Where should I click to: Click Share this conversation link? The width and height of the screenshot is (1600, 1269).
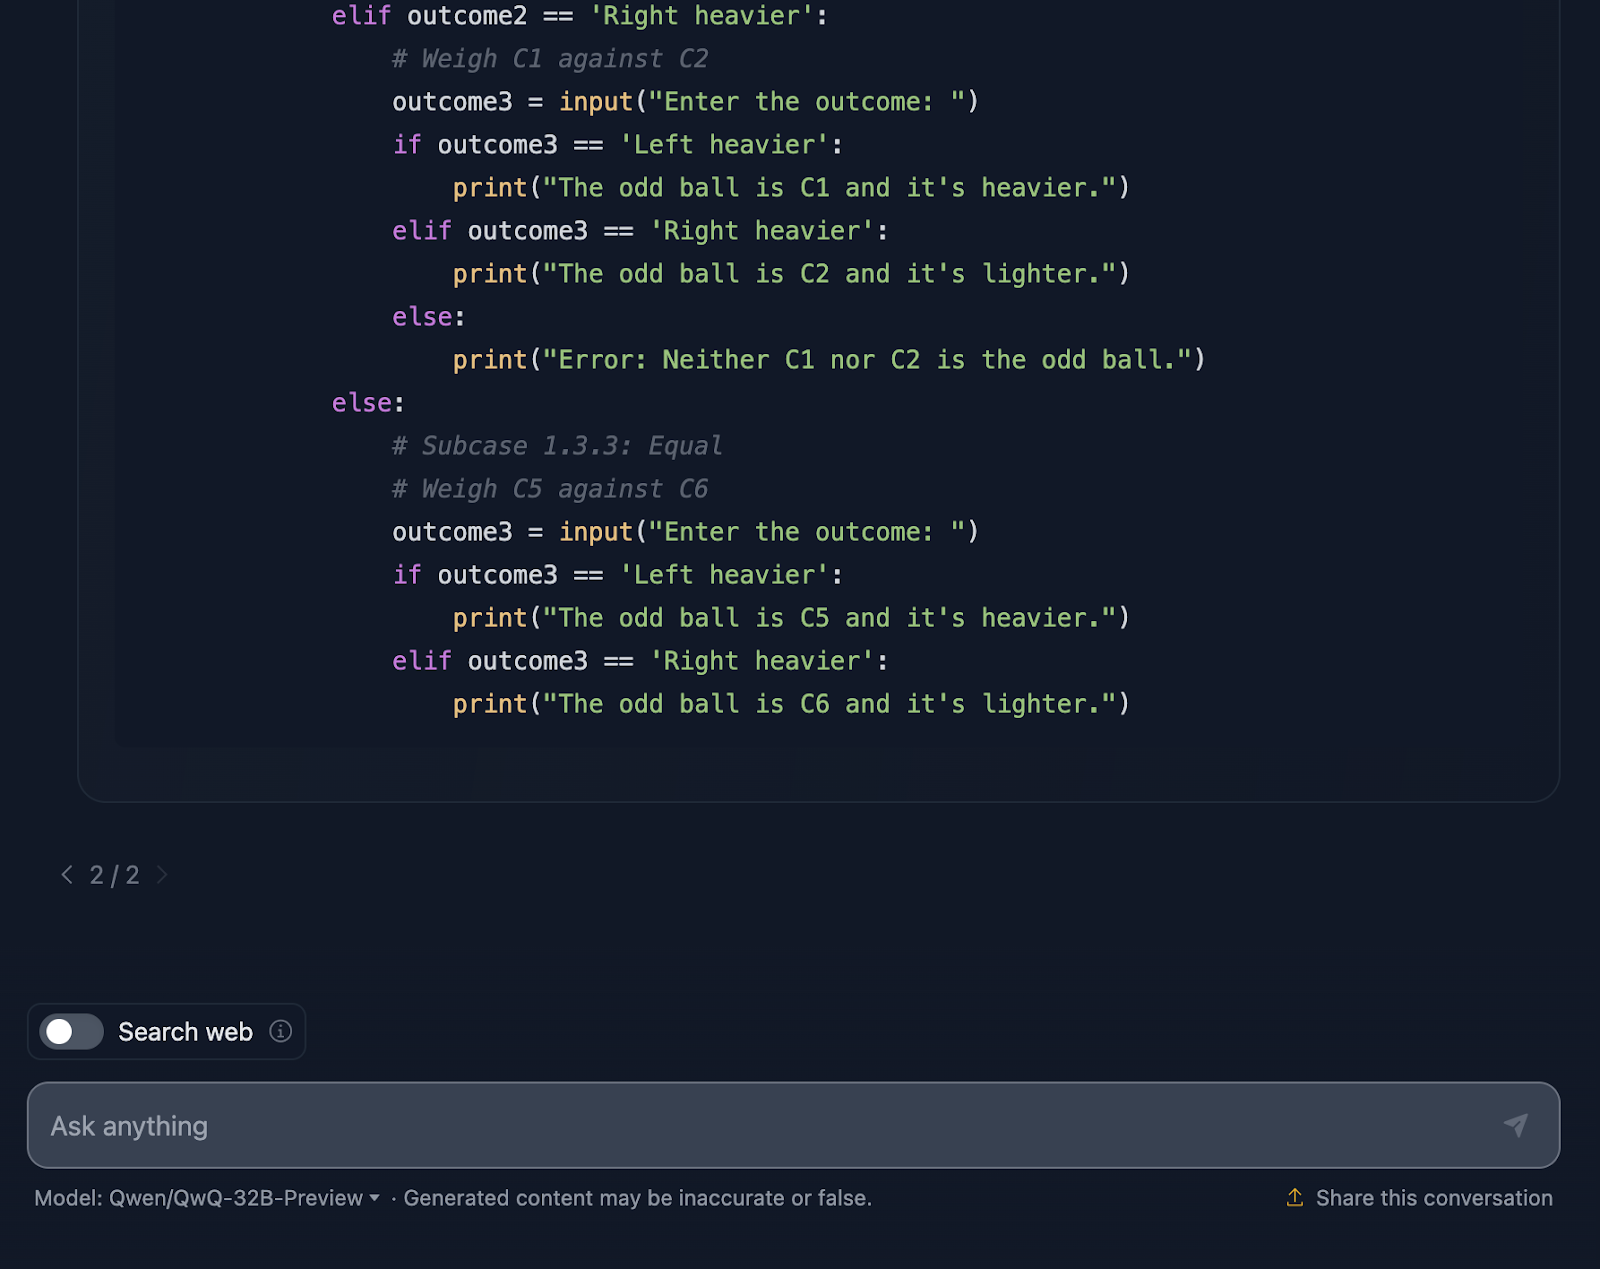pos(1434,1198)
